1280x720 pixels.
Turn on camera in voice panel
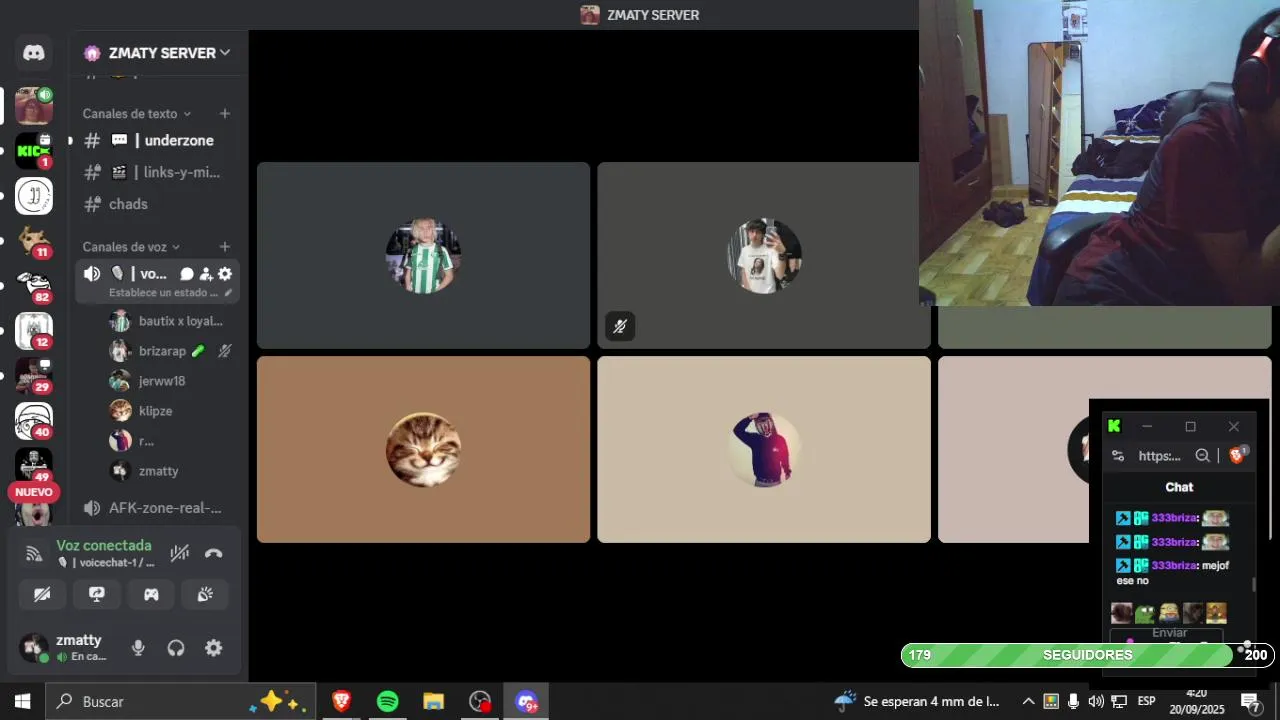pyautogui.click(x=42, y=594)
